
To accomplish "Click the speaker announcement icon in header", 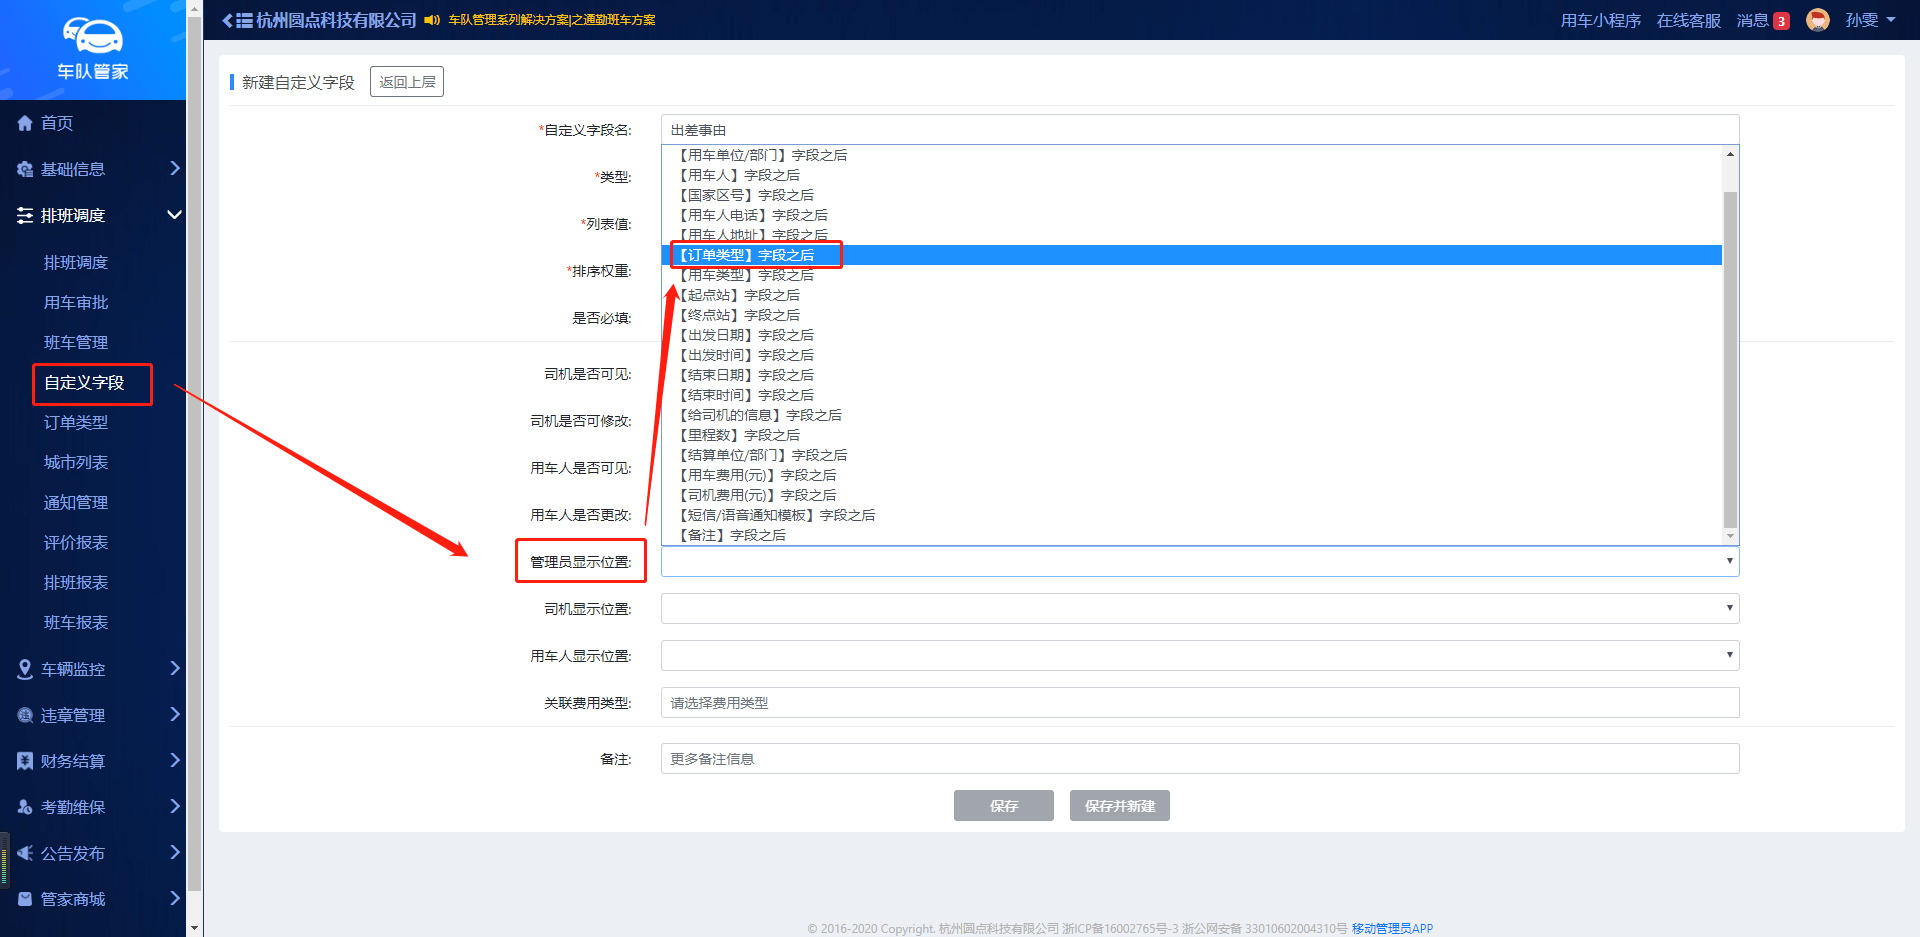I will point(432,20).
